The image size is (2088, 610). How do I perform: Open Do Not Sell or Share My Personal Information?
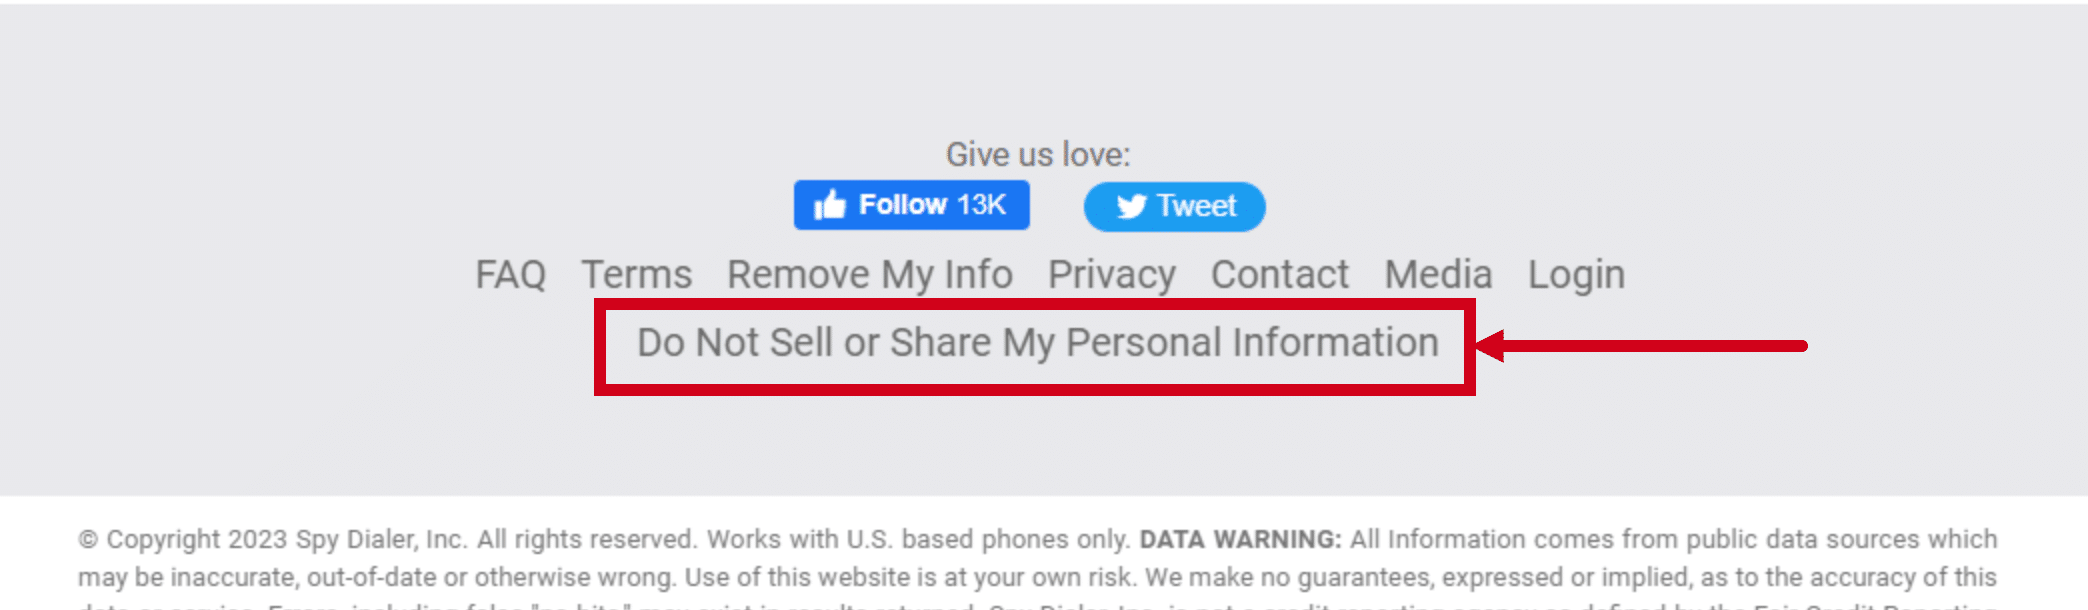[x=1038, y=343]
